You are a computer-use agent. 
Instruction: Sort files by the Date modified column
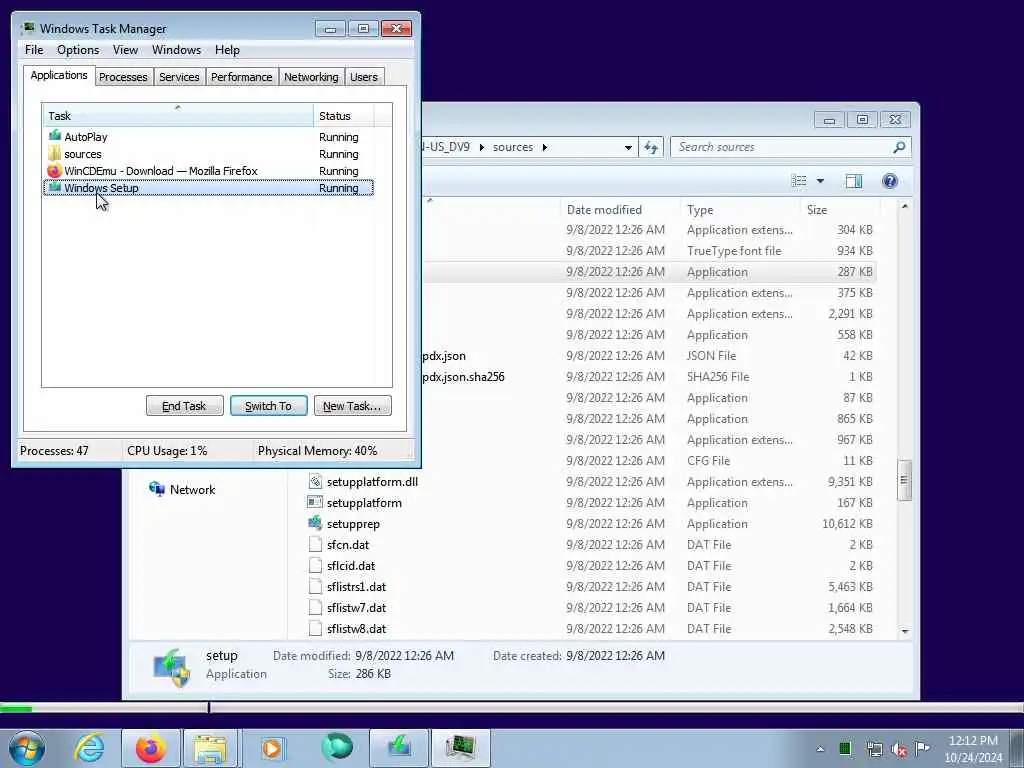(x=619, y=210)
